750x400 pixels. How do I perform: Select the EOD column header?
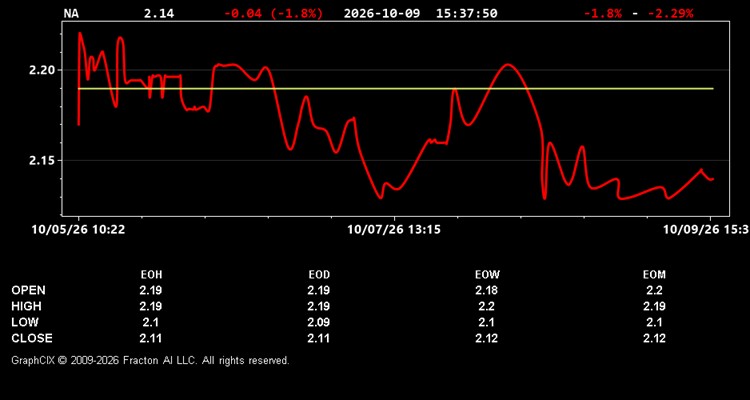319,275
